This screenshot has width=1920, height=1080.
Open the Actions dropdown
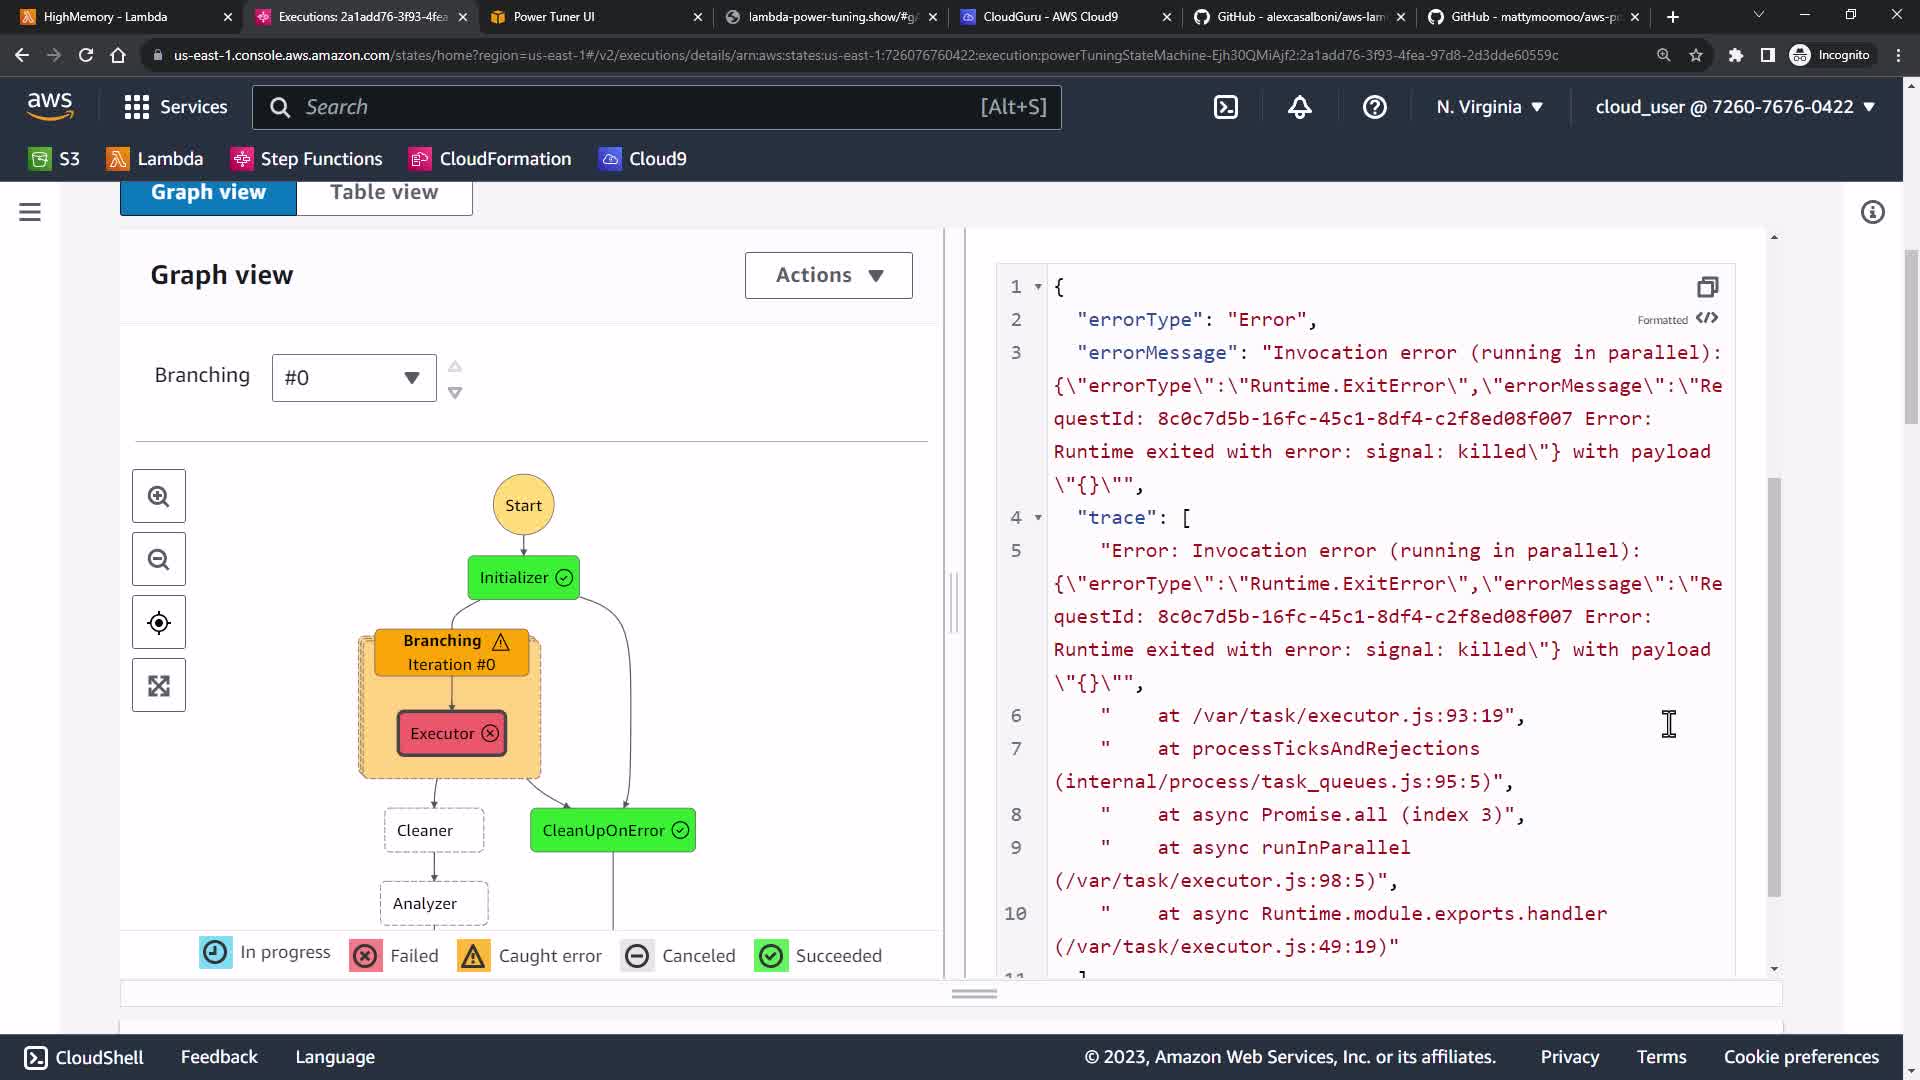pos(828,275)
